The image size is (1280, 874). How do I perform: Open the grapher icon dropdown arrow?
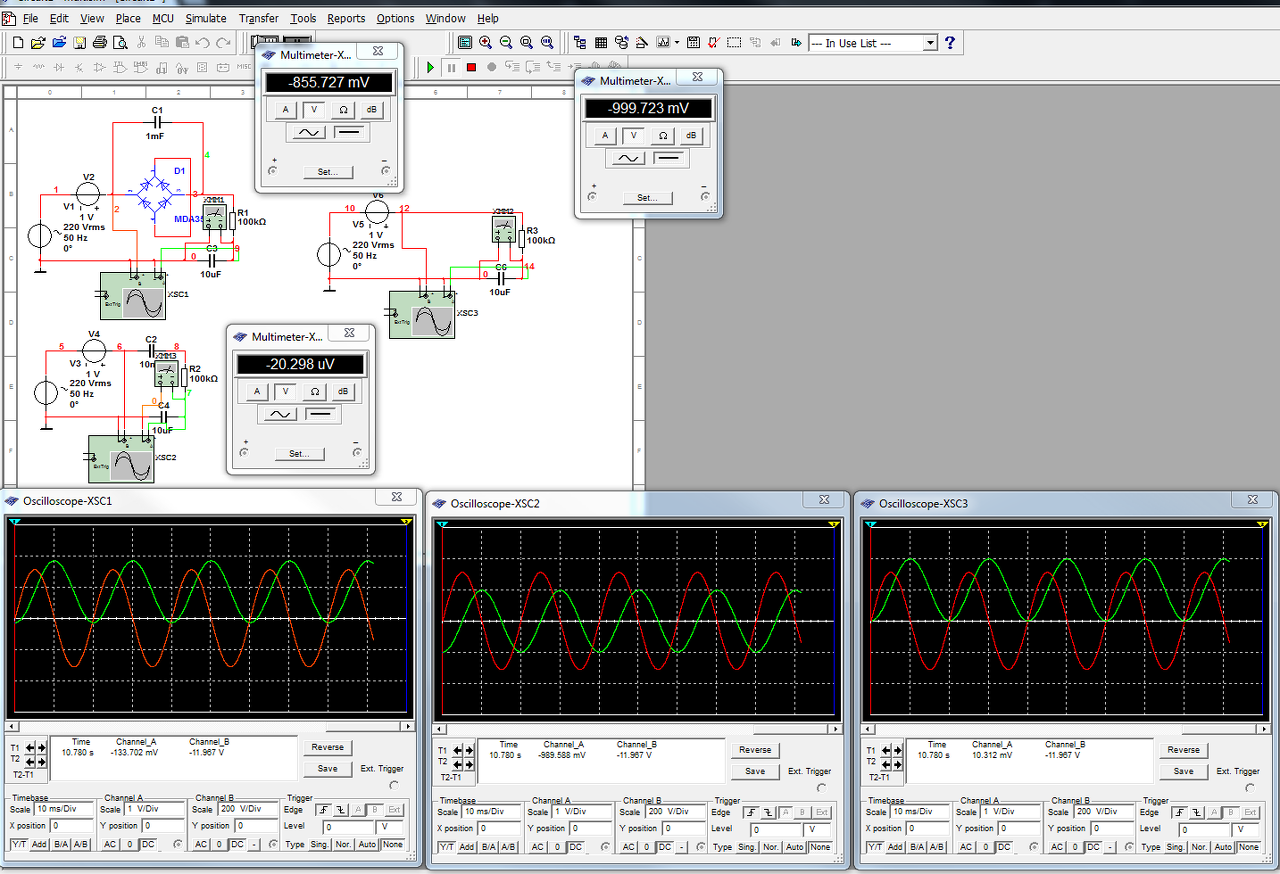coord(677,43)
